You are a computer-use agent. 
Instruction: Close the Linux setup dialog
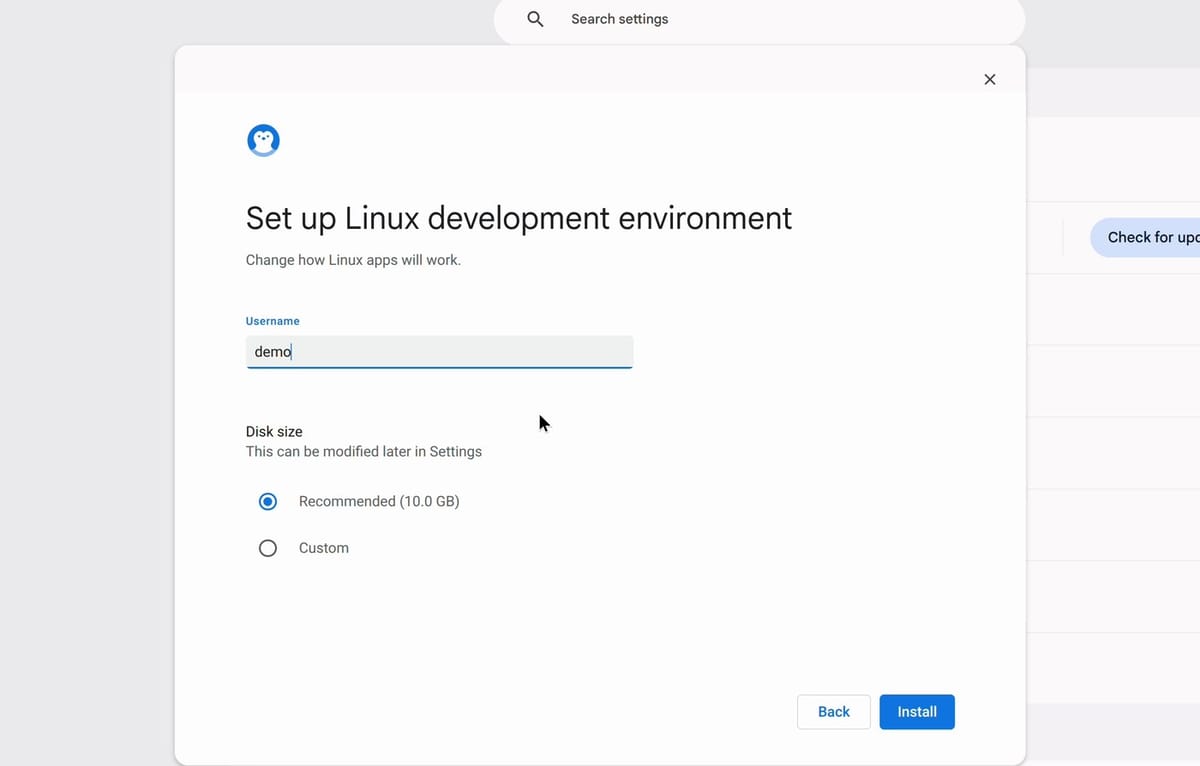[990, 79]
